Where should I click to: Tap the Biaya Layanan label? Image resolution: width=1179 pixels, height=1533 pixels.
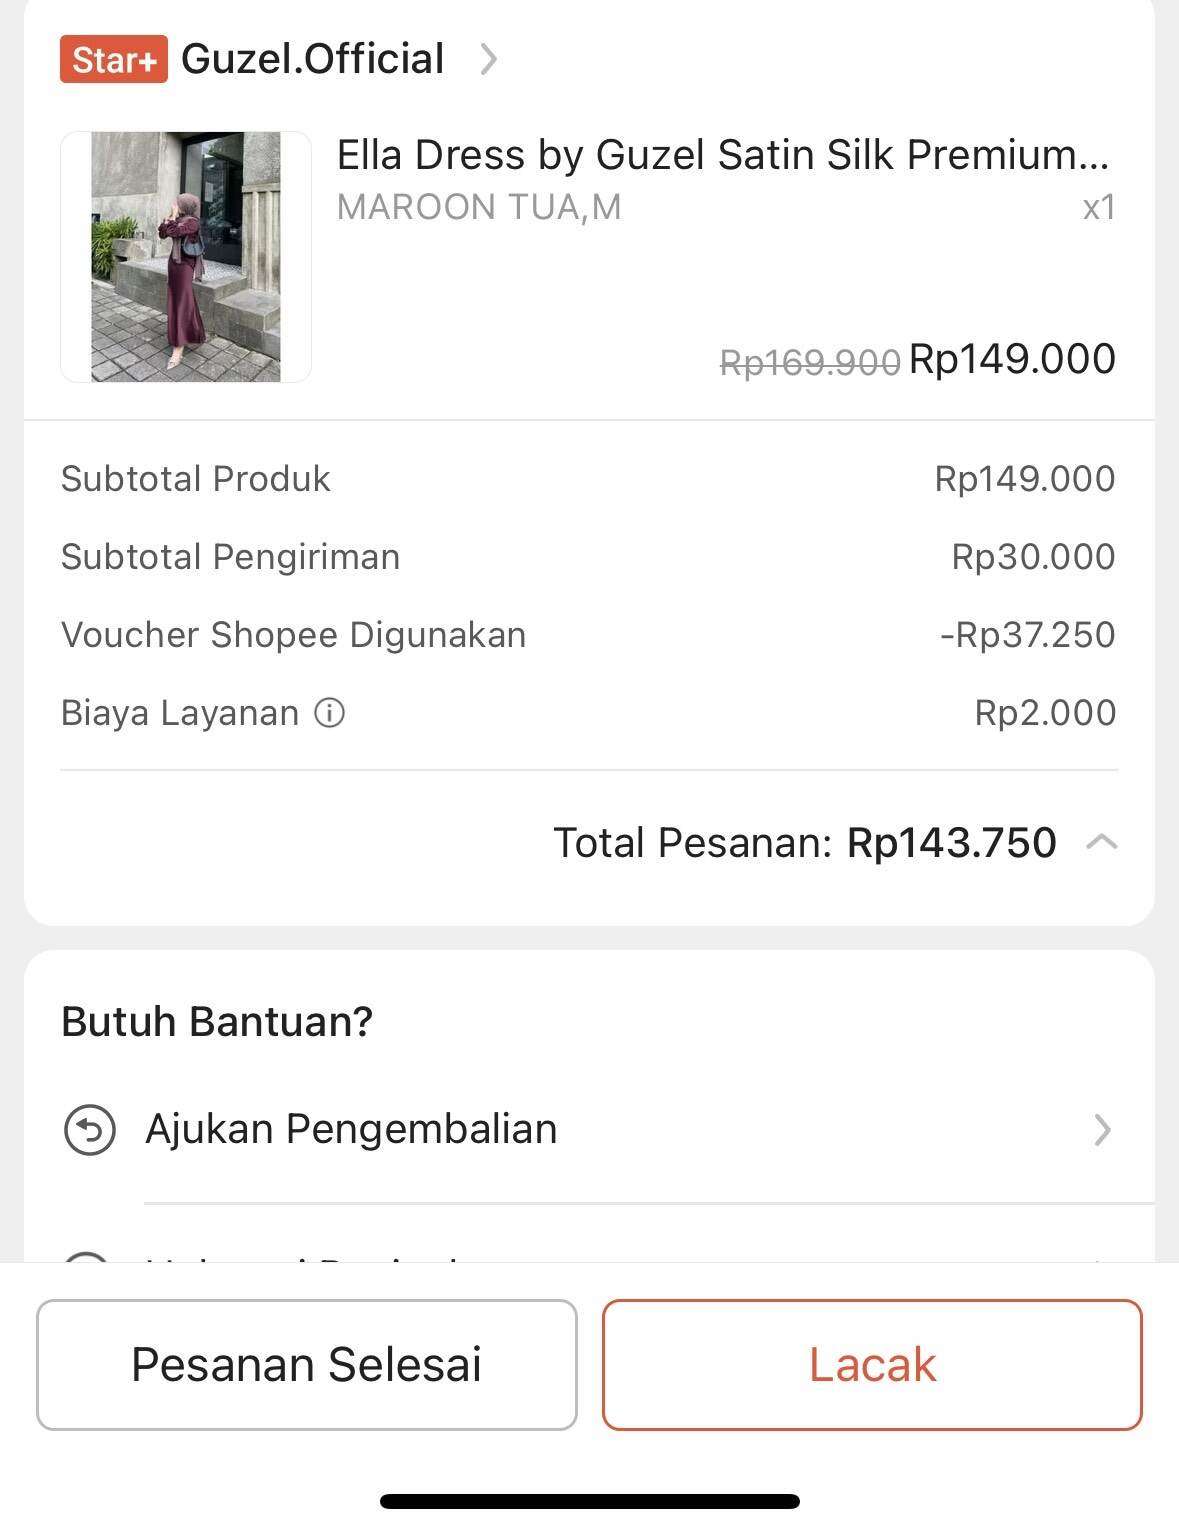[x=180, y=713]
